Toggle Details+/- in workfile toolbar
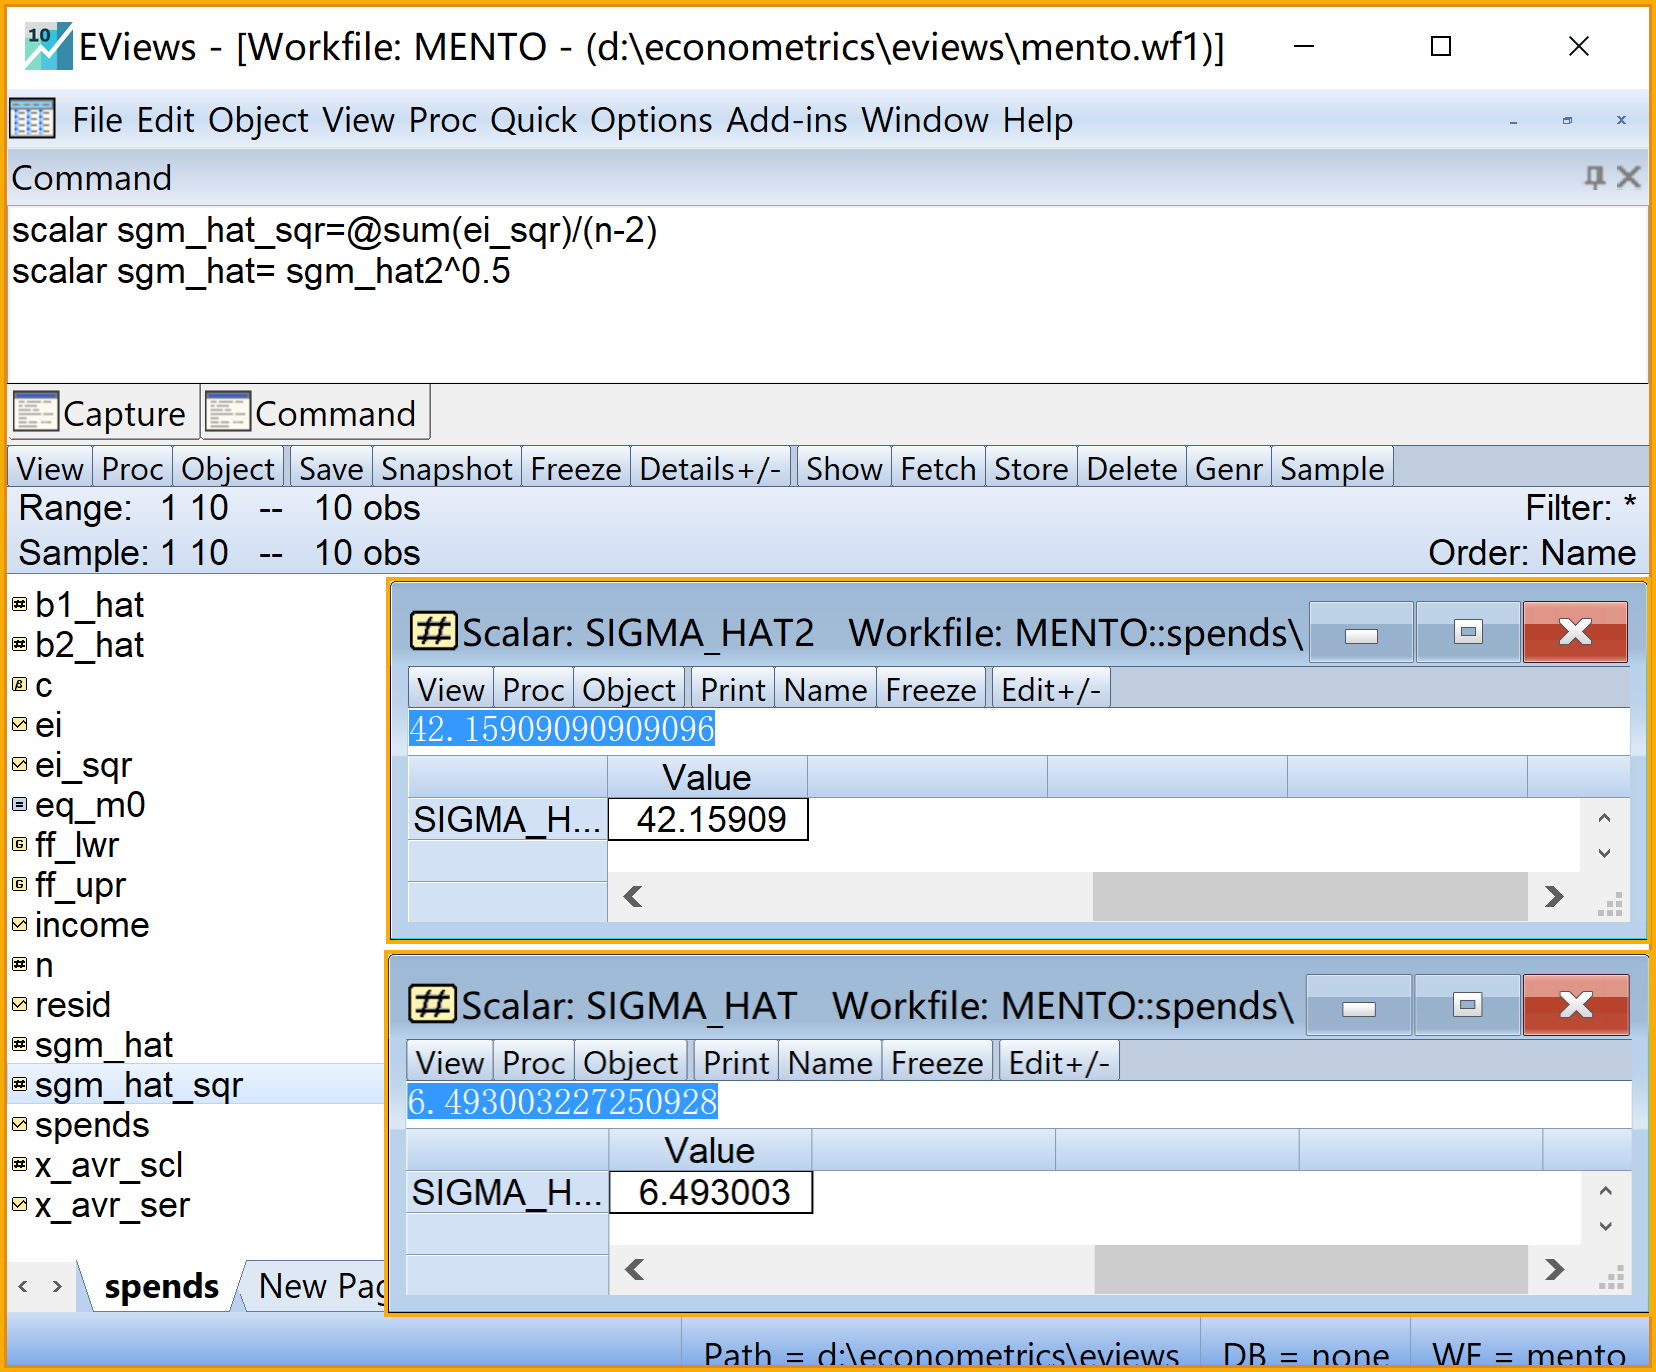The height and width of the screenshot is (1372, 1656). [710, 469]
